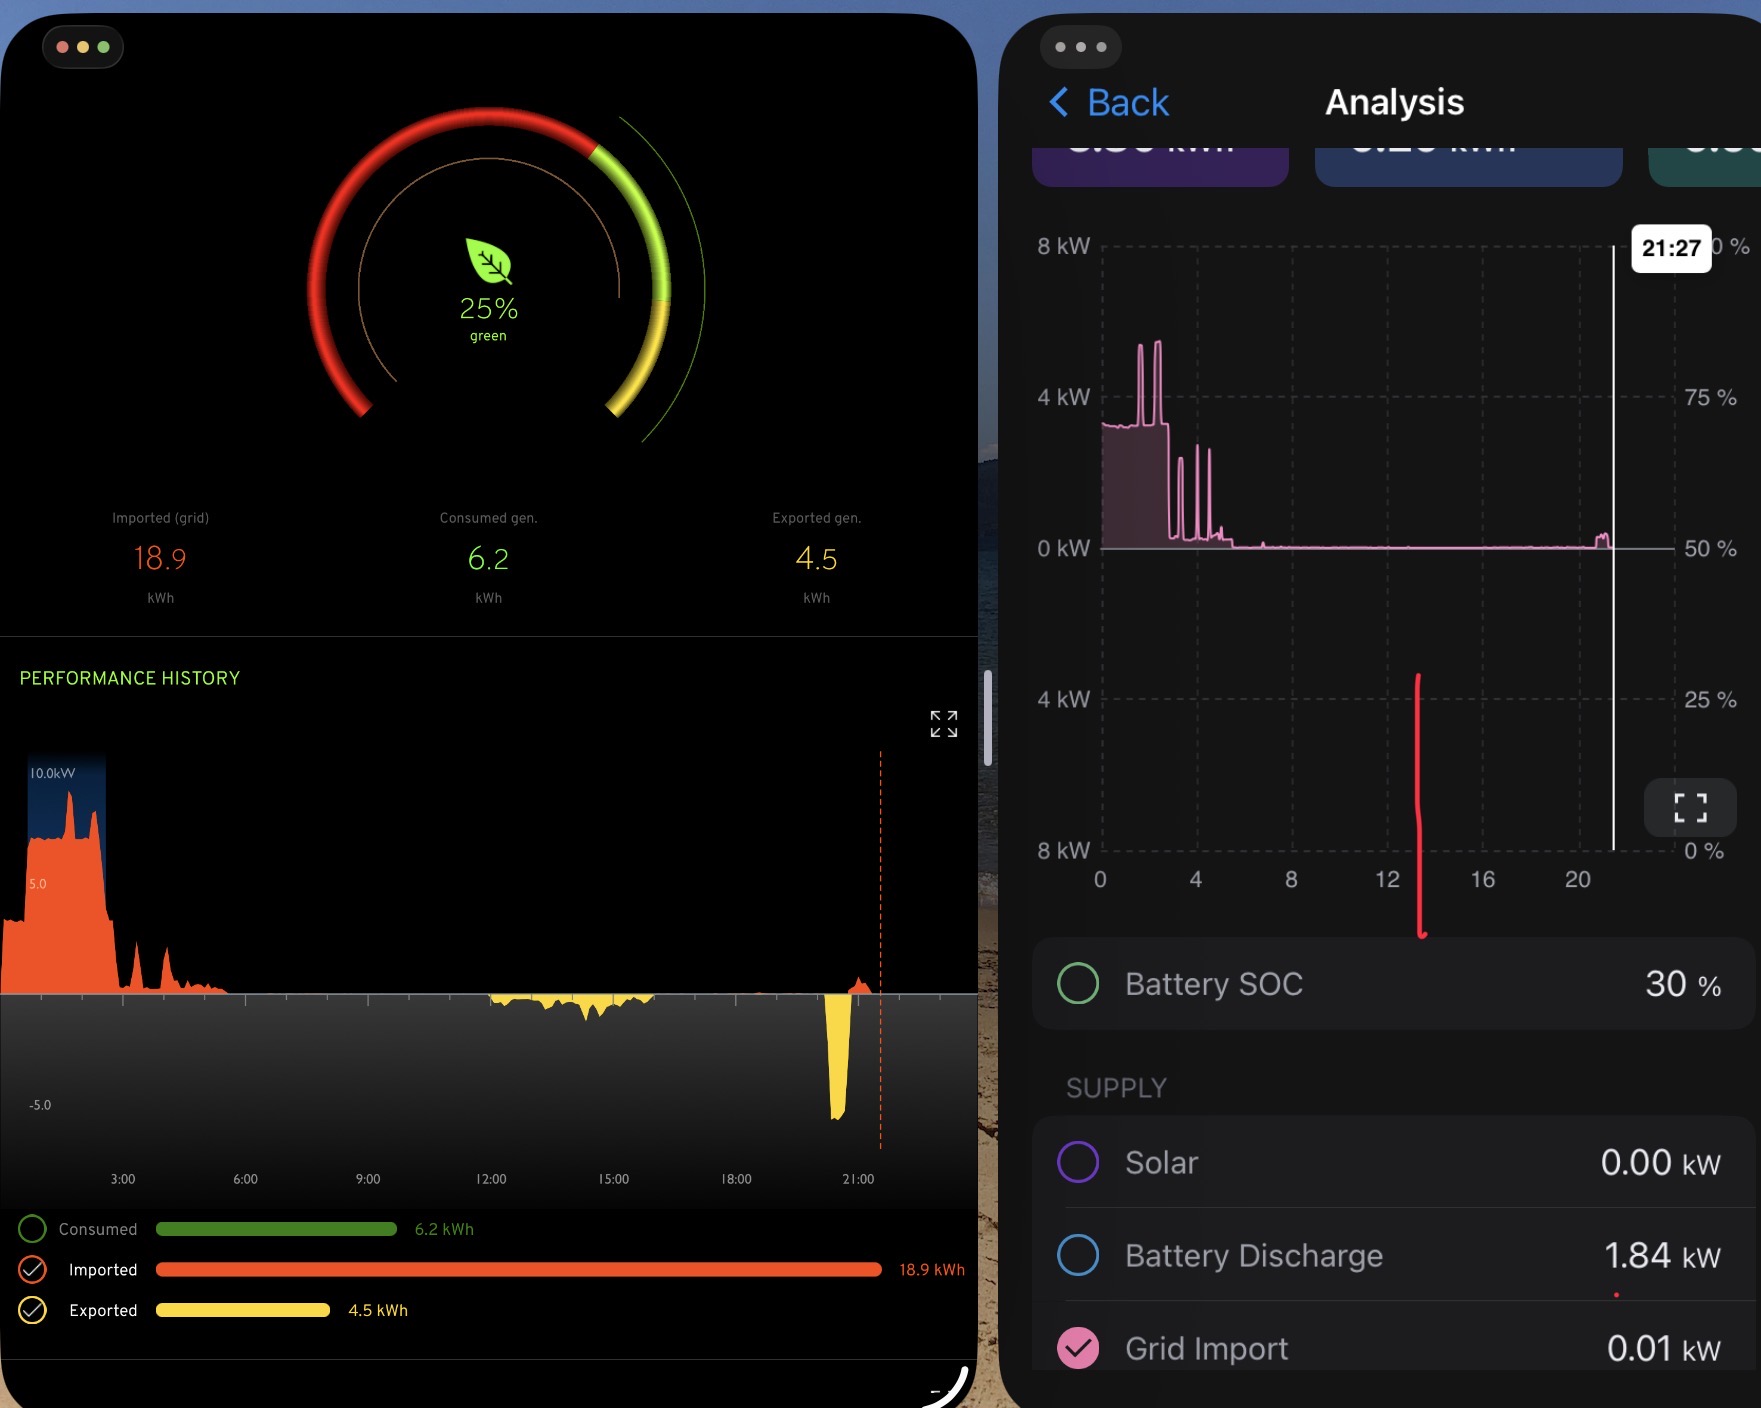Screen dimensions: 1761x1408
Task: Disable the Exported series checkmark
Action: (32, 1310)
